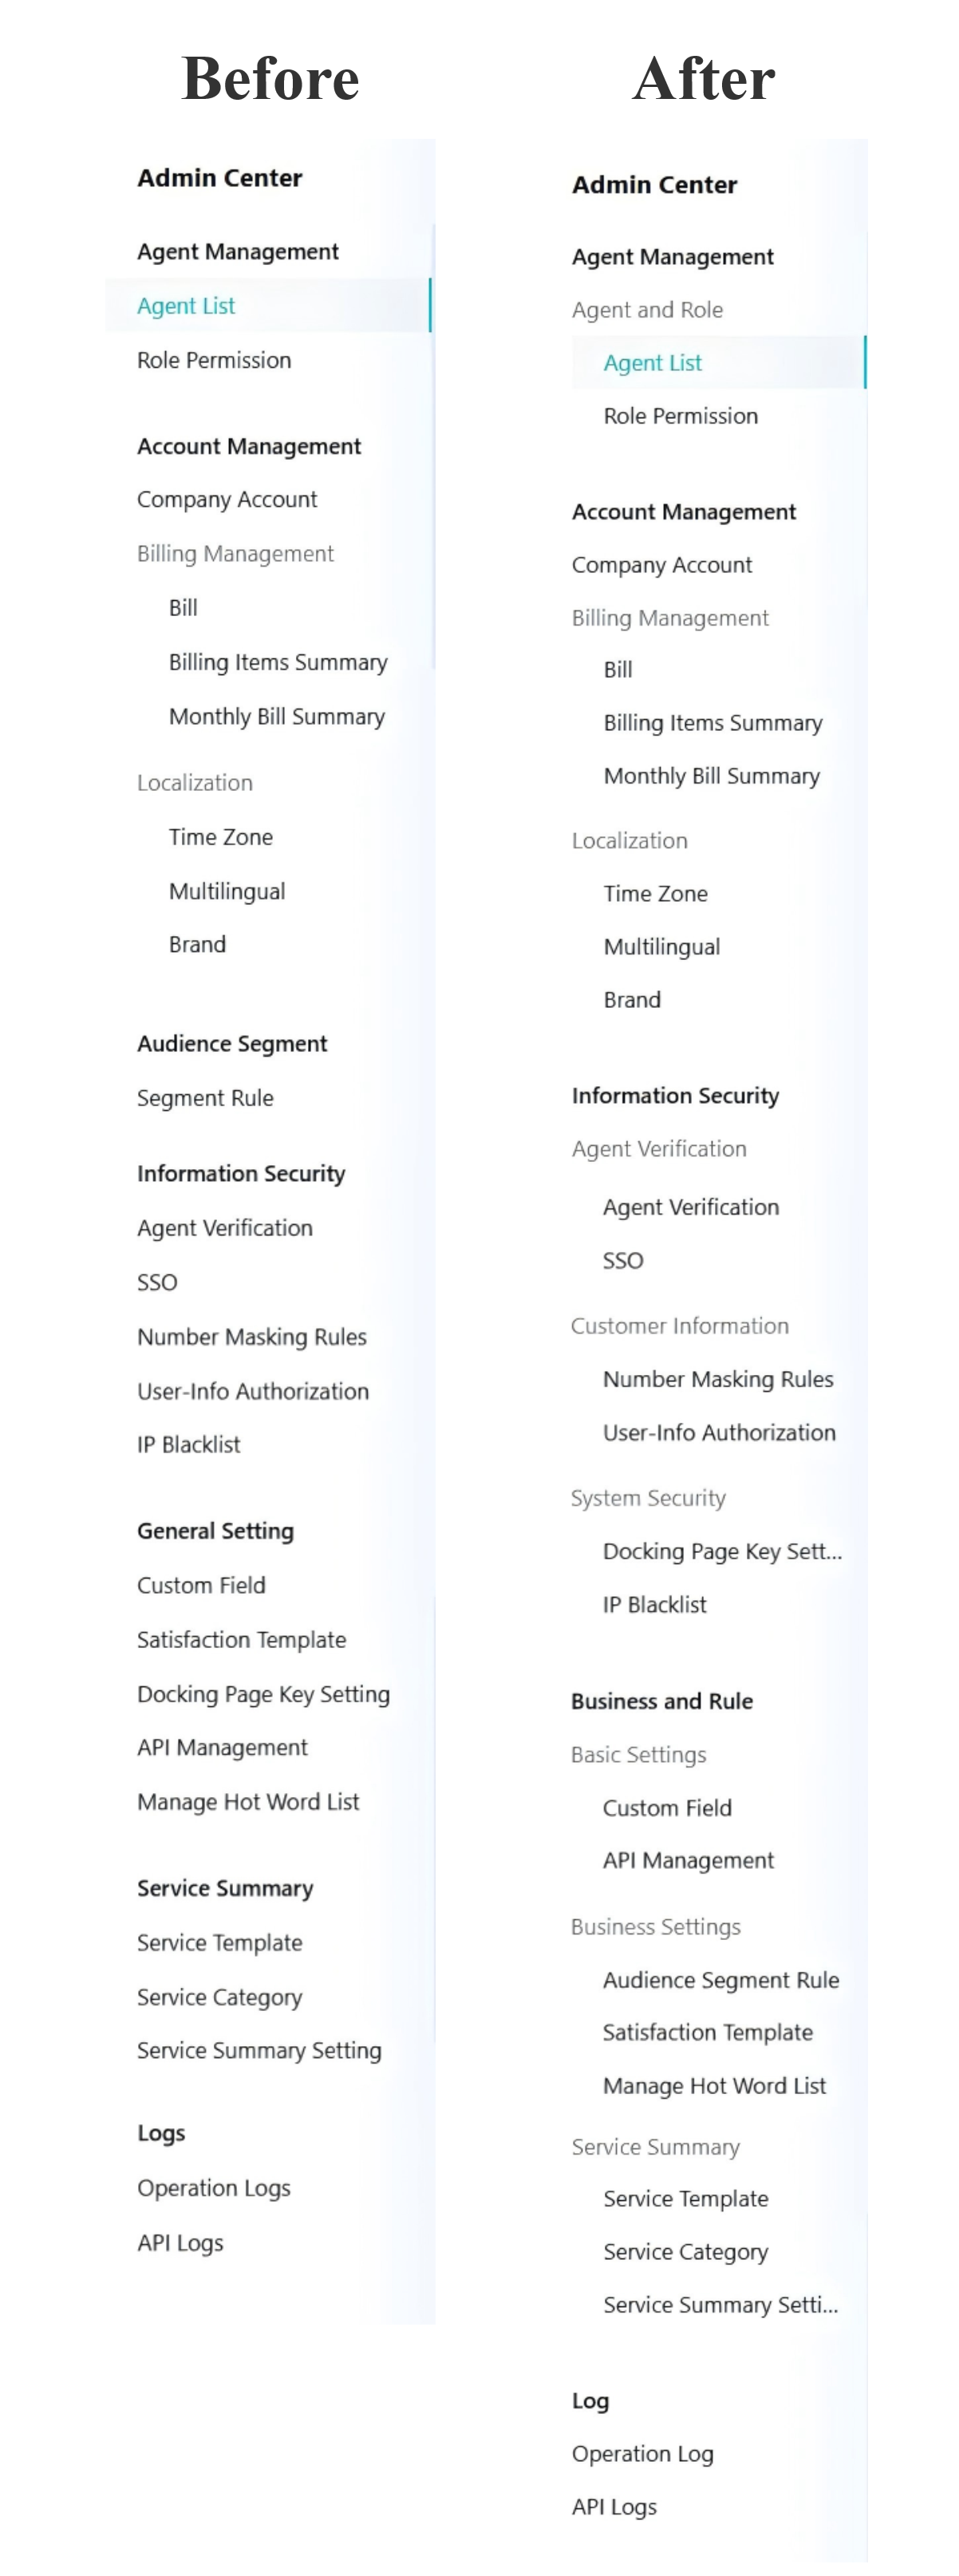This screenshot has width=959, height=2576.
Task: Expand the Agent and Role group
Action: [x=647, y=310]
